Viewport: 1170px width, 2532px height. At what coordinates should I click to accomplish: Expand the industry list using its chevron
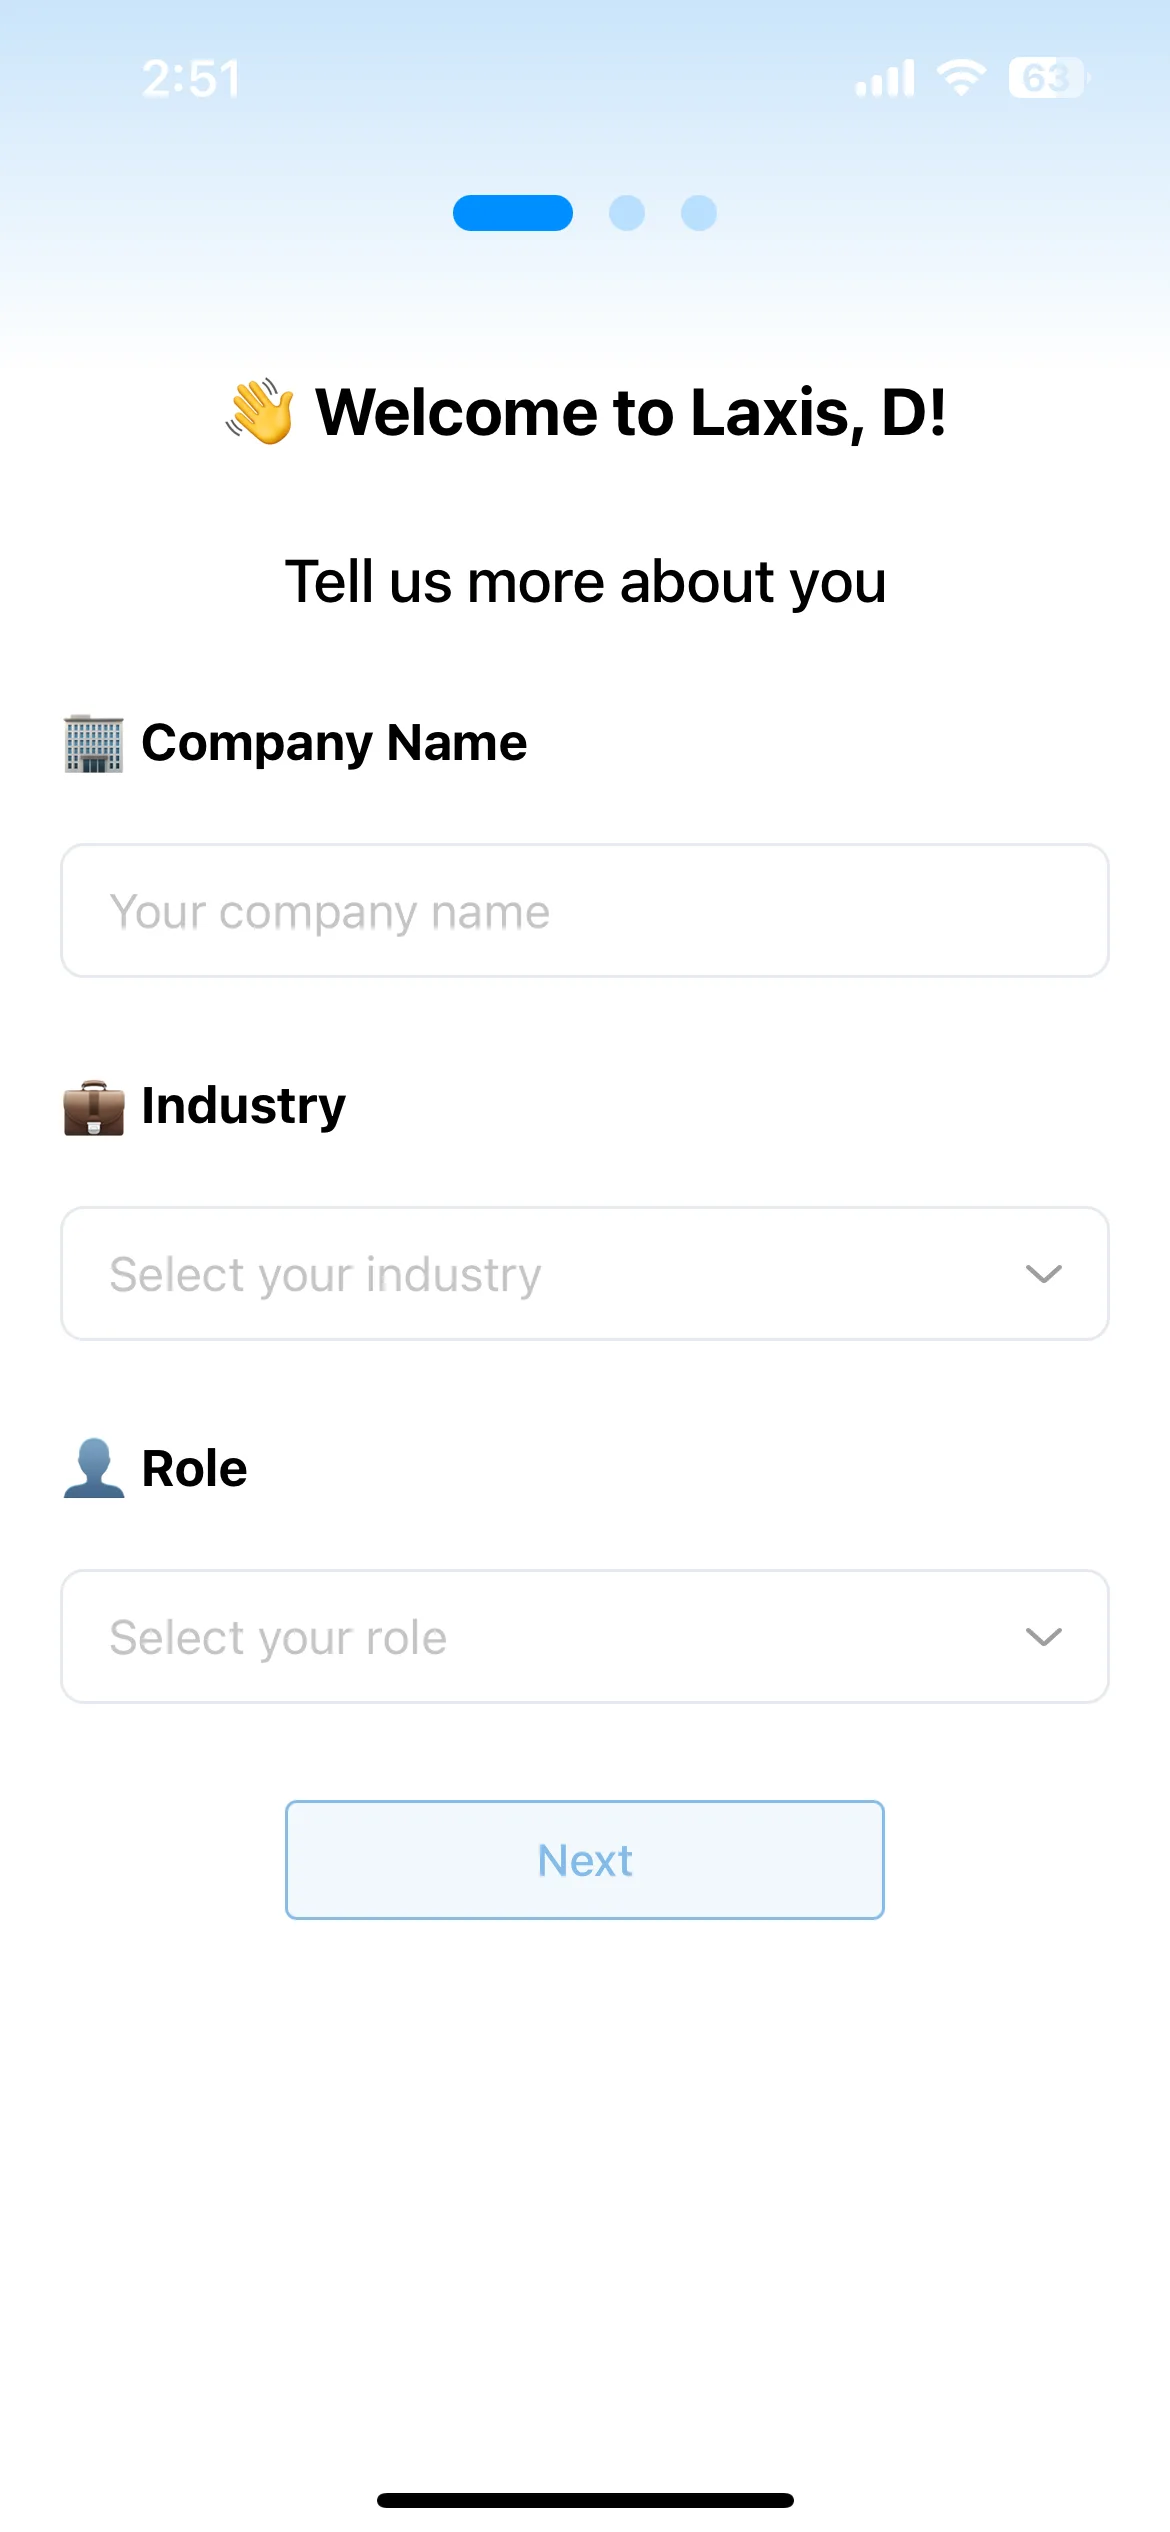[1044, 1274]
